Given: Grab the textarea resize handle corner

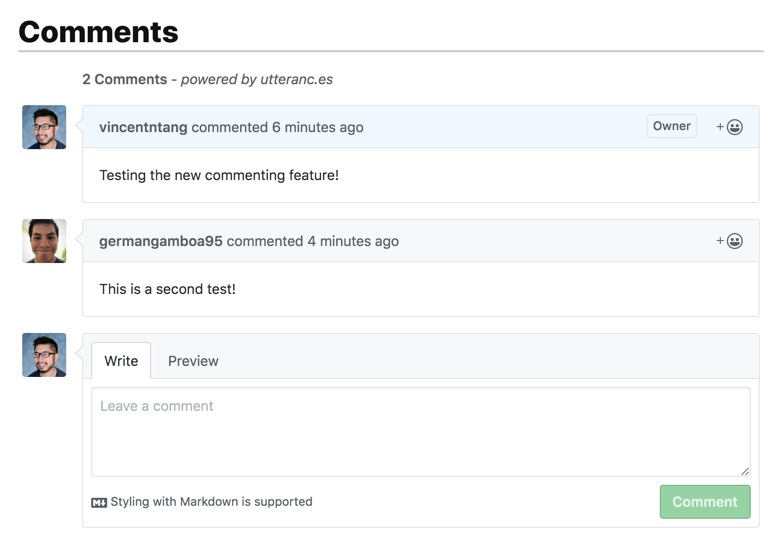Looking at the screenshot, I should pyautogui.click(x=745, y=471).
